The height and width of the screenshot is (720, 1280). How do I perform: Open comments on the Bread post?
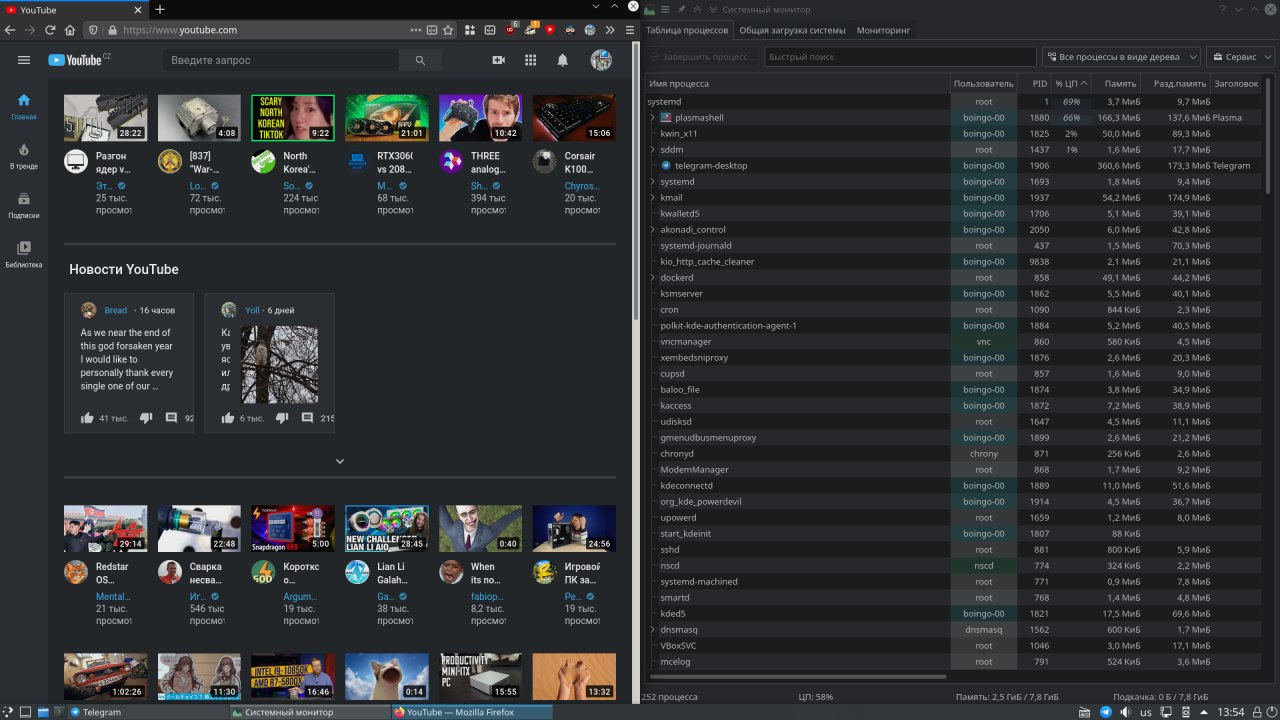pyautogui.click(x=171, y=418)
